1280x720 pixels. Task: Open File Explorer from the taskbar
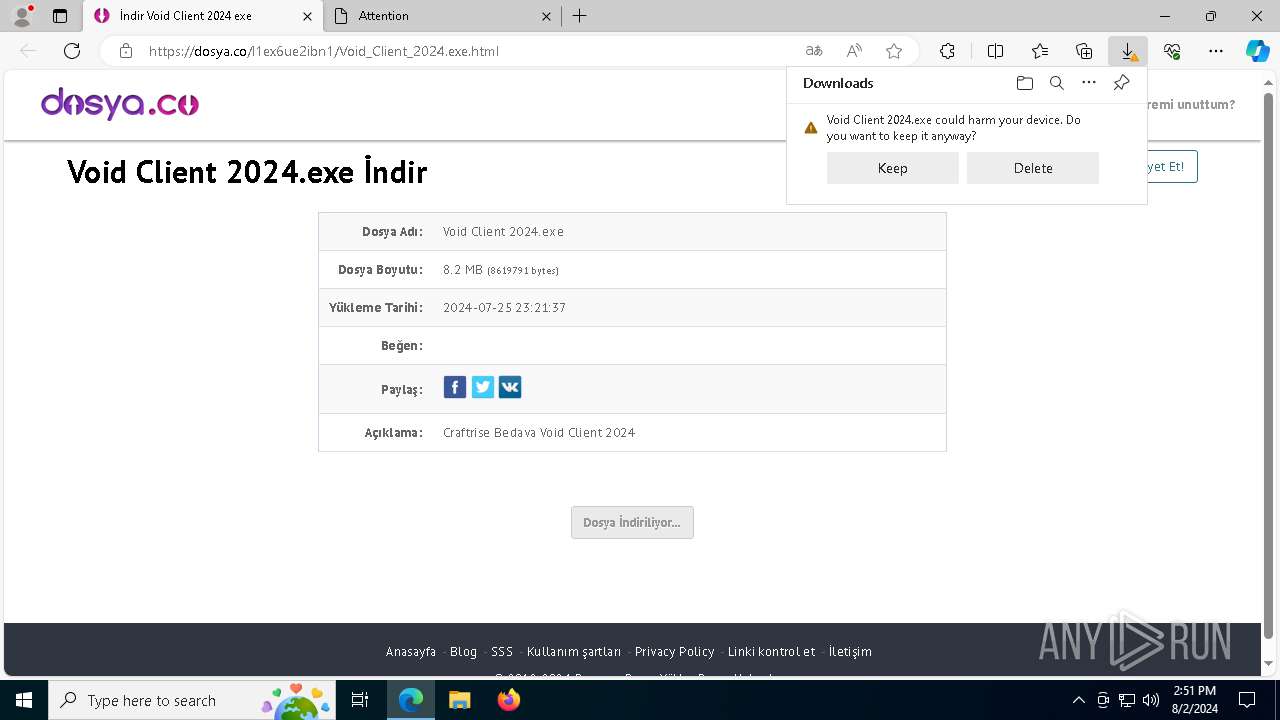coord(459,700)
